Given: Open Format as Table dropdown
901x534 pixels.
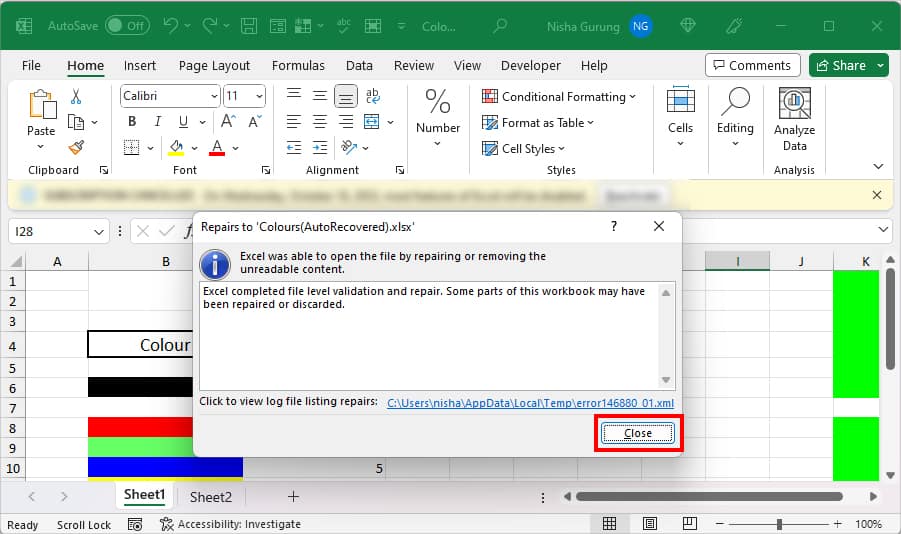Looking at the screenshot, I should coord(538,122).
